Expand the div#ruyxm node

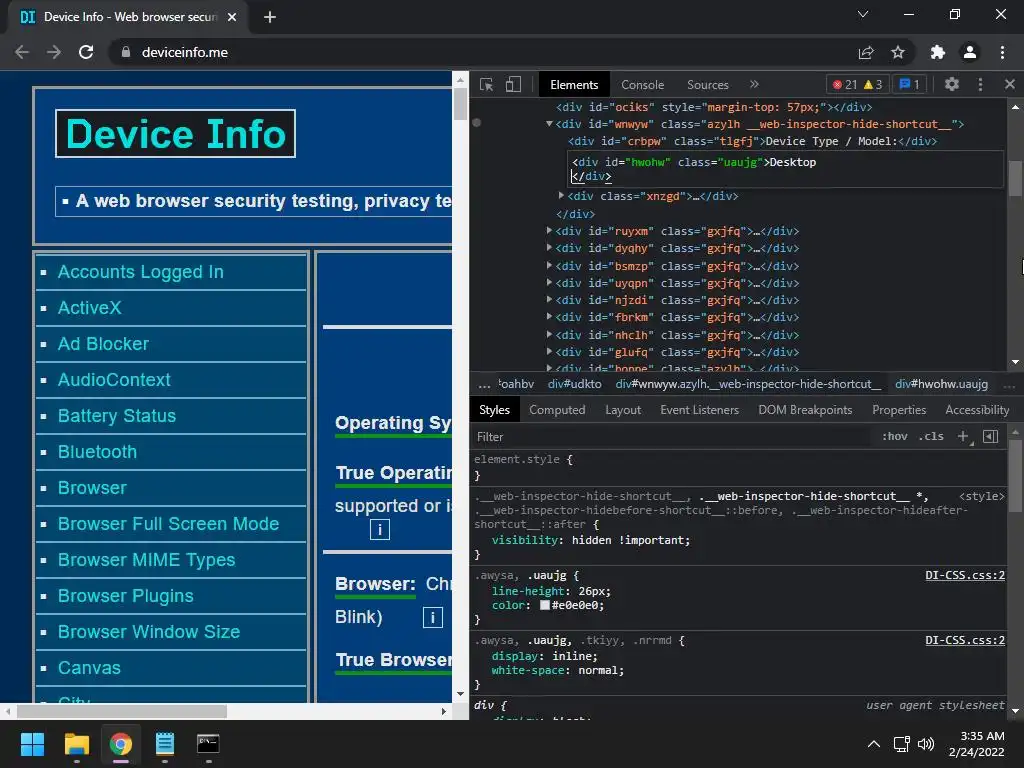click(x=549, y=231)
